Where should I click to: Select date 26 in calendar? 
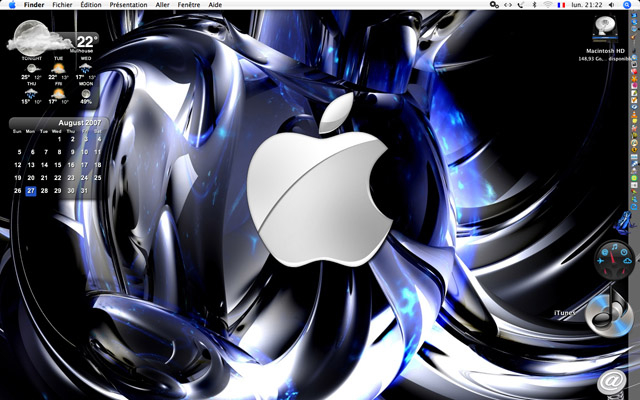(x=18, y=191)
